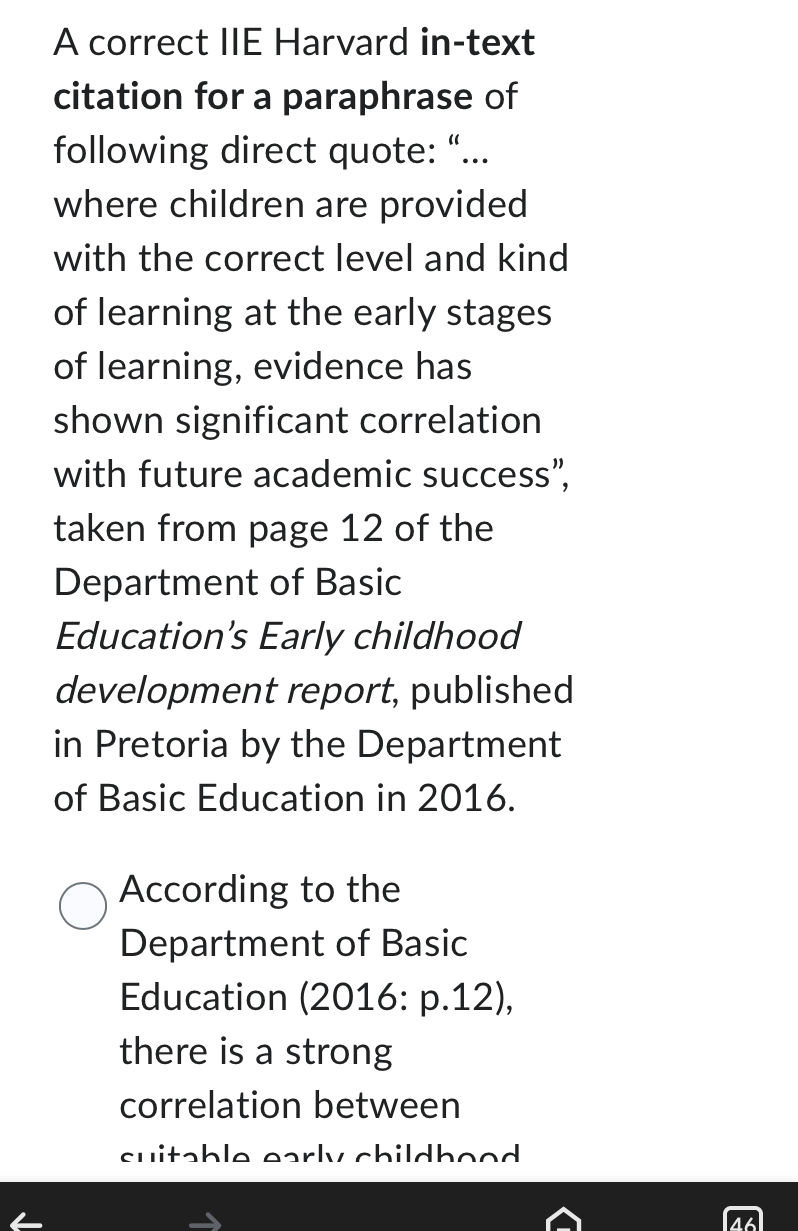Screen dimensions: 798x1231
Task: Tap 'correlation between' in the answer text
Action: point(290,1104)
